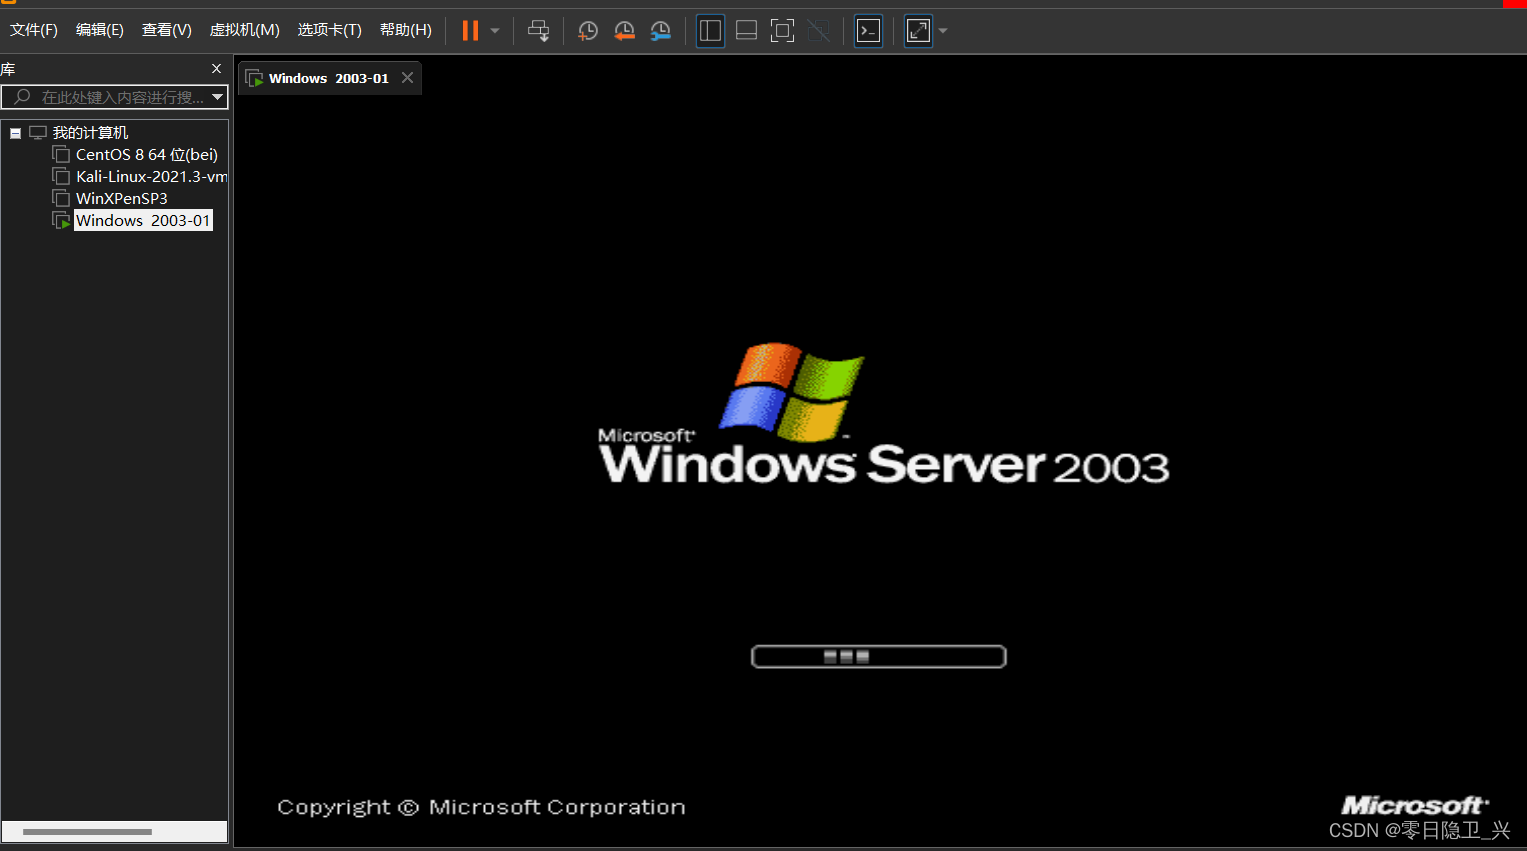Viewport: 1527px width, 851px height.
Task: Select the Kali-Linux-2021.3-vm entry
Action: tap(152, 177)
